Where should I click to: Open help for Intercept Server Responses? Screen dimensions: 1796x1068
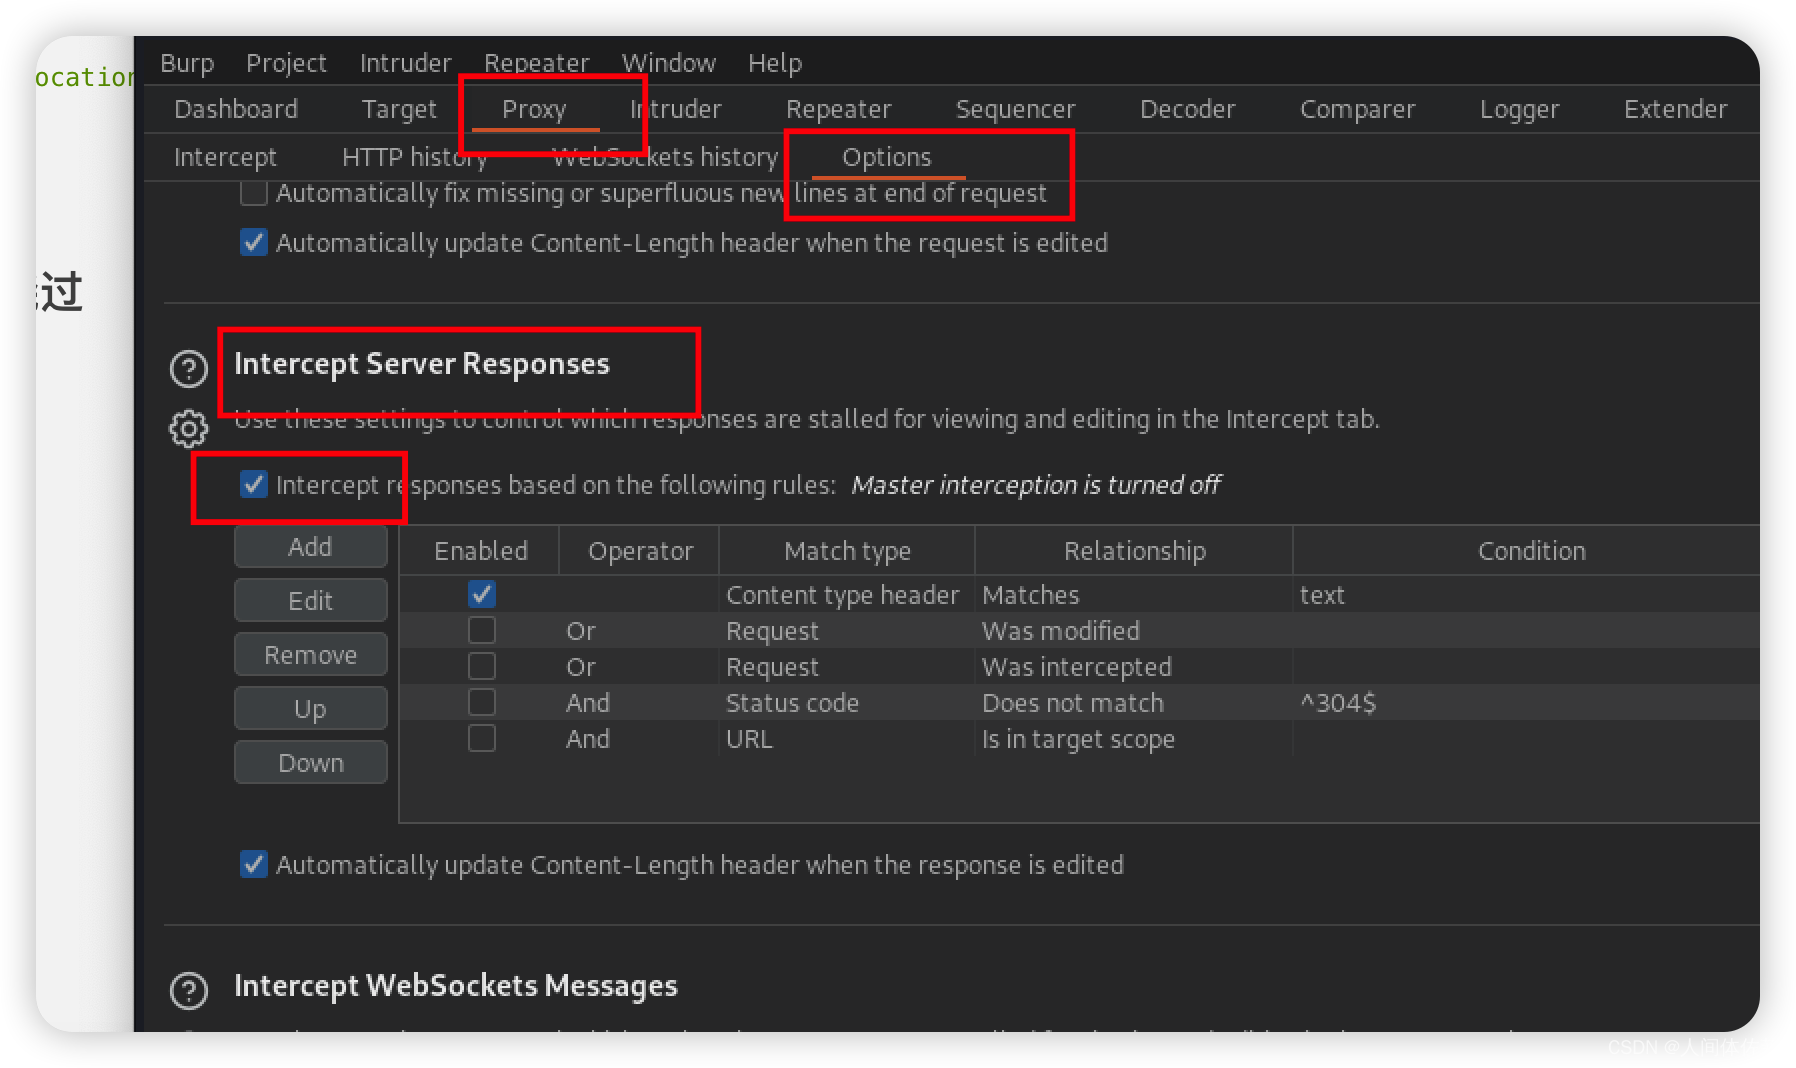[189, 368]
